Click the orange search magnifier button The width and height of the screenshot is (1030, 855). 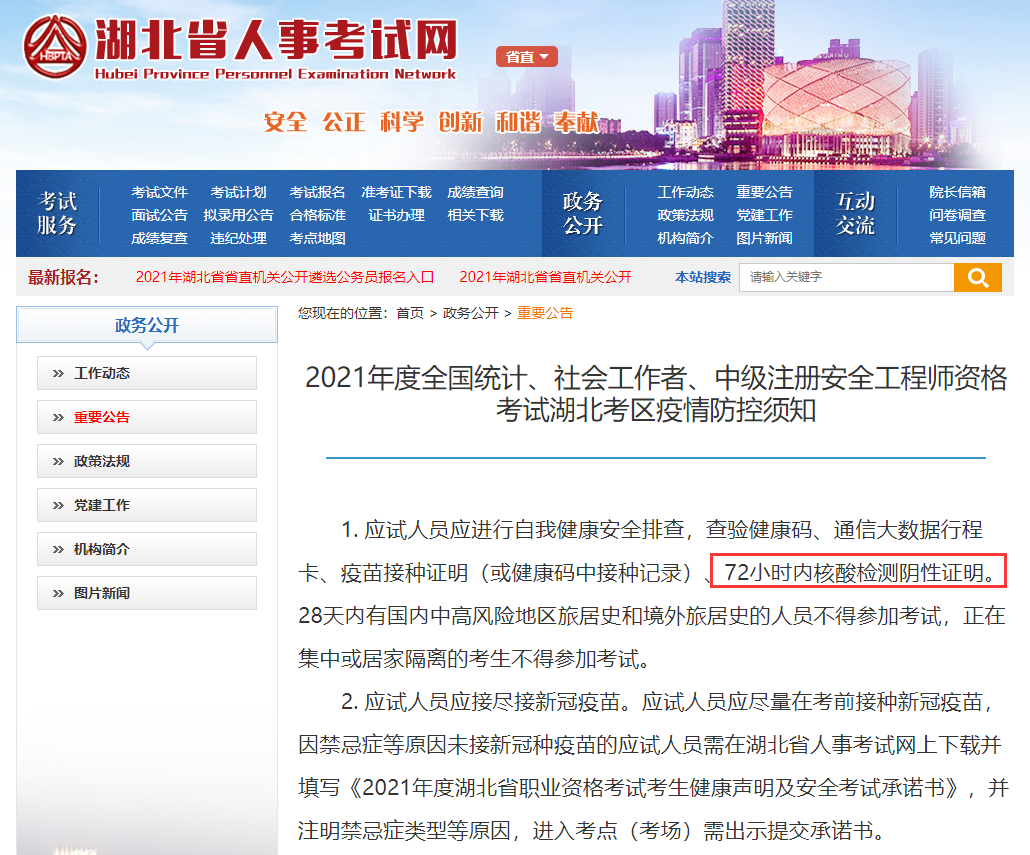pos(977,277)
